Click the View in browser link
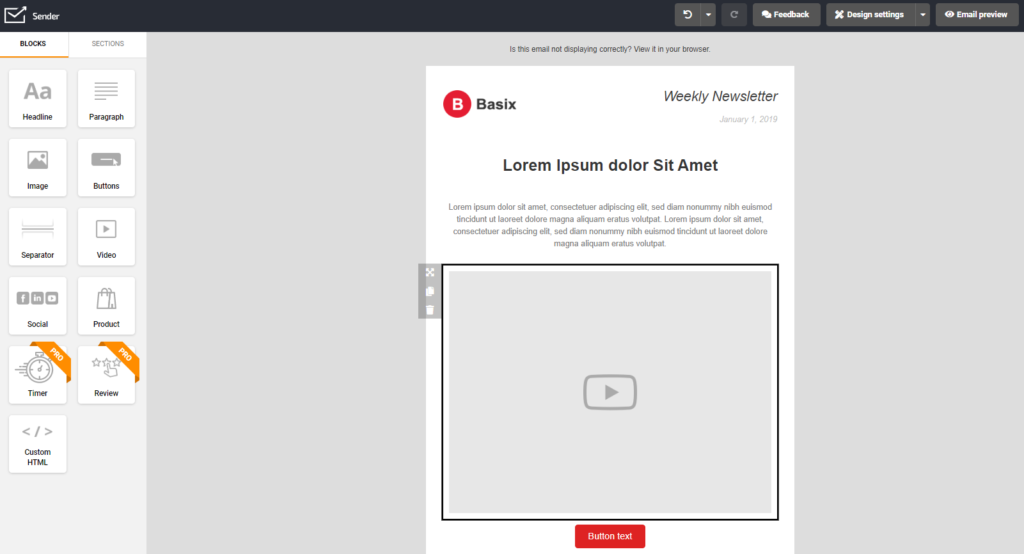 tap(671, 49)
